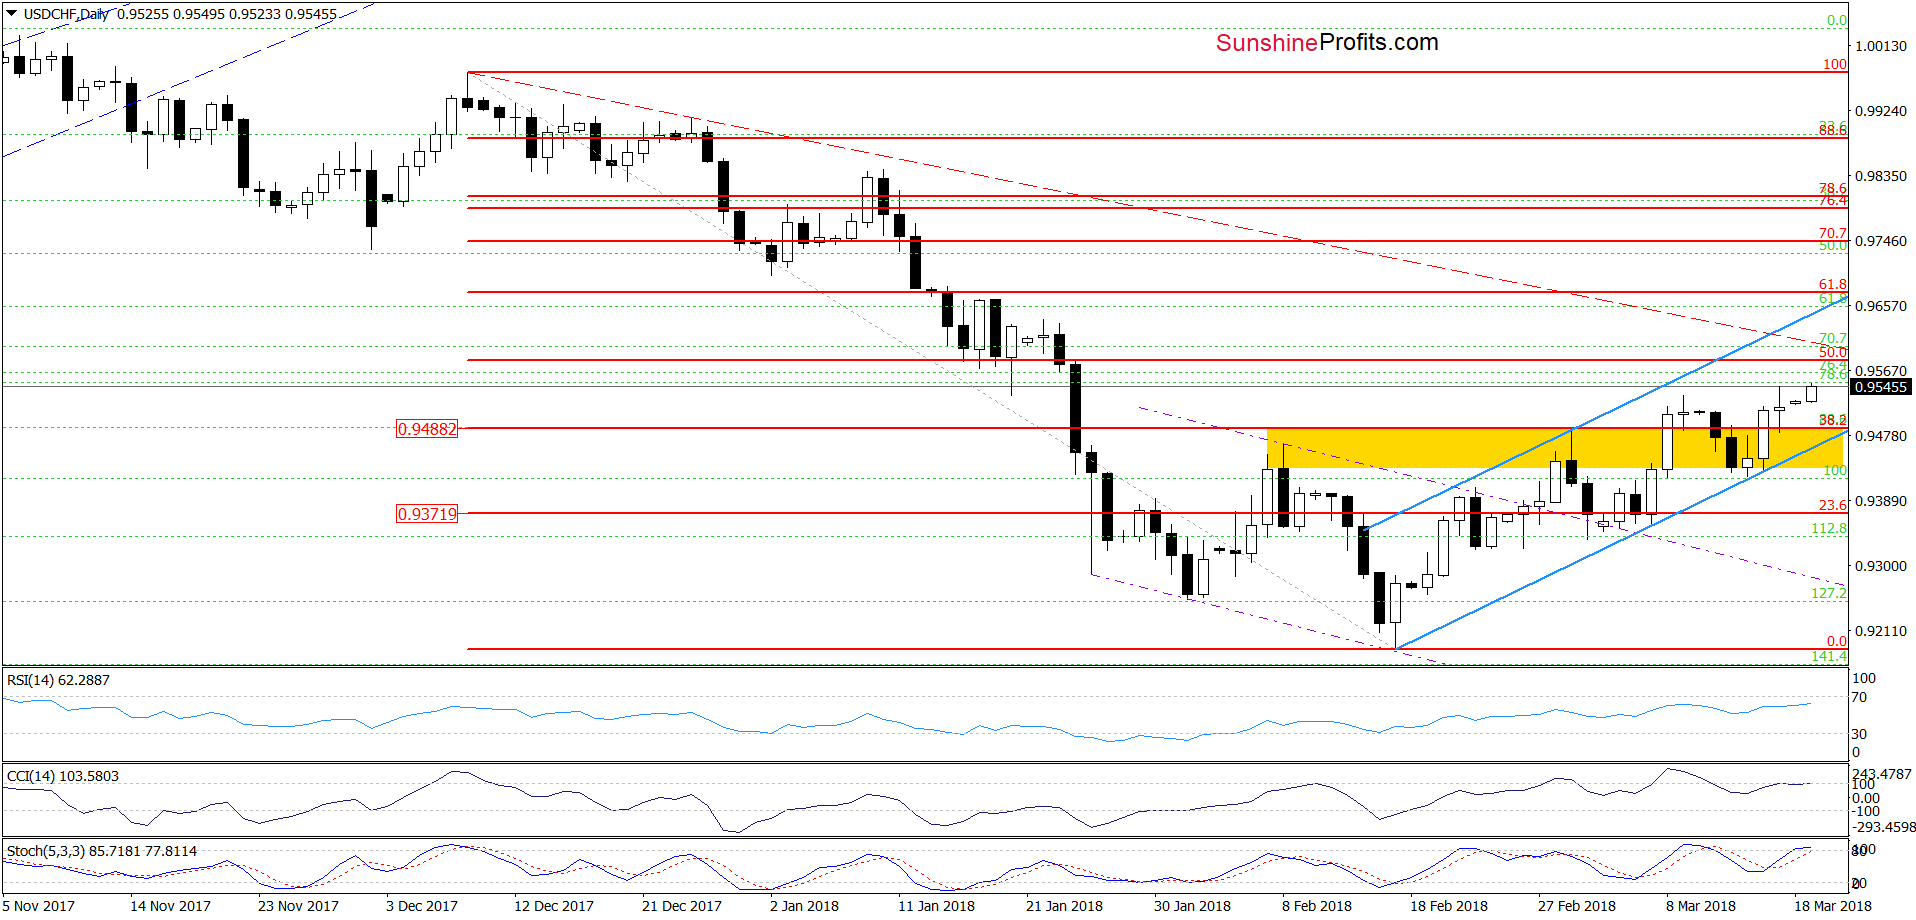1916x920 pixels.
Task: Select the 8 Mar 2018 date label
Action: coord(1701,906)
